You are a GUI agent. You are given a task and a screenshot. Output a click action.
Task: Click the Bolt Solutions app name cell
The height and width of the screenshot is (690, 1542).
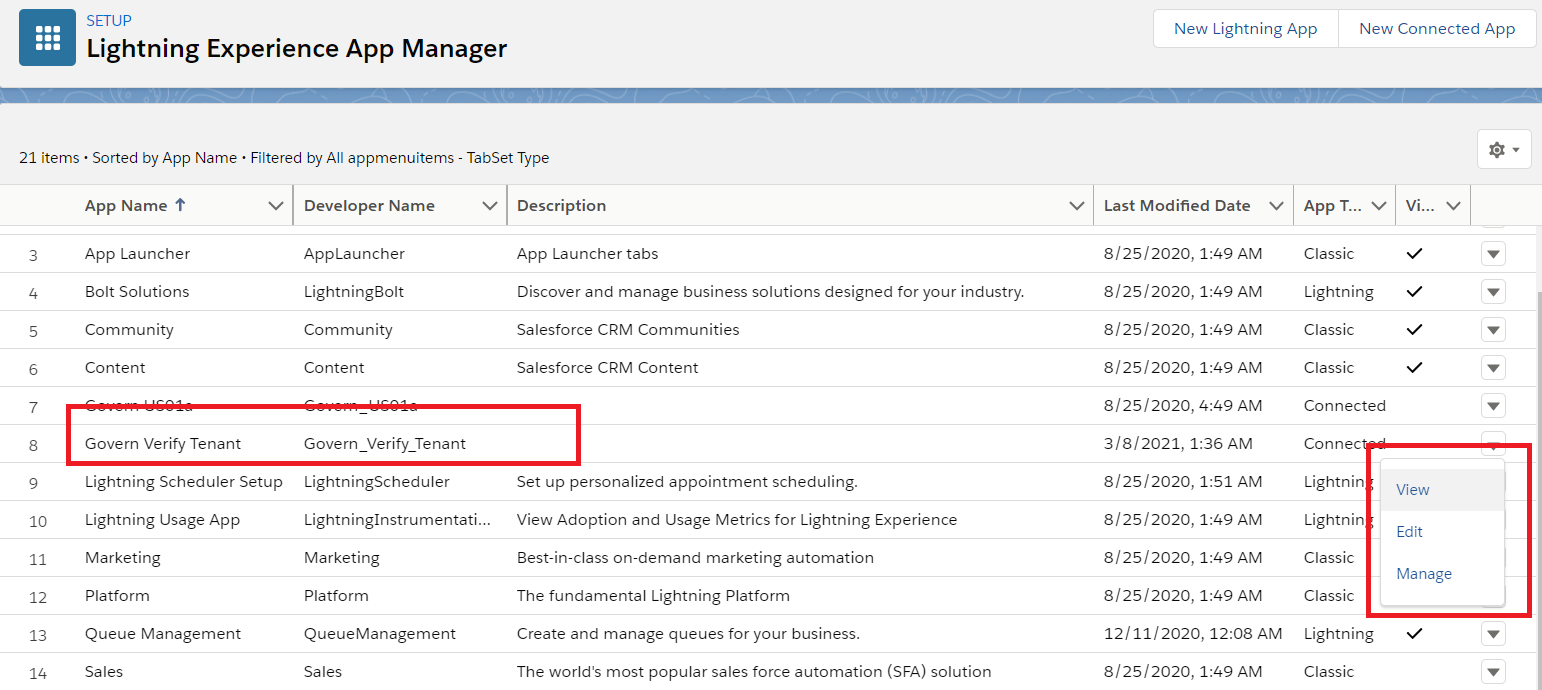point(137,292)
